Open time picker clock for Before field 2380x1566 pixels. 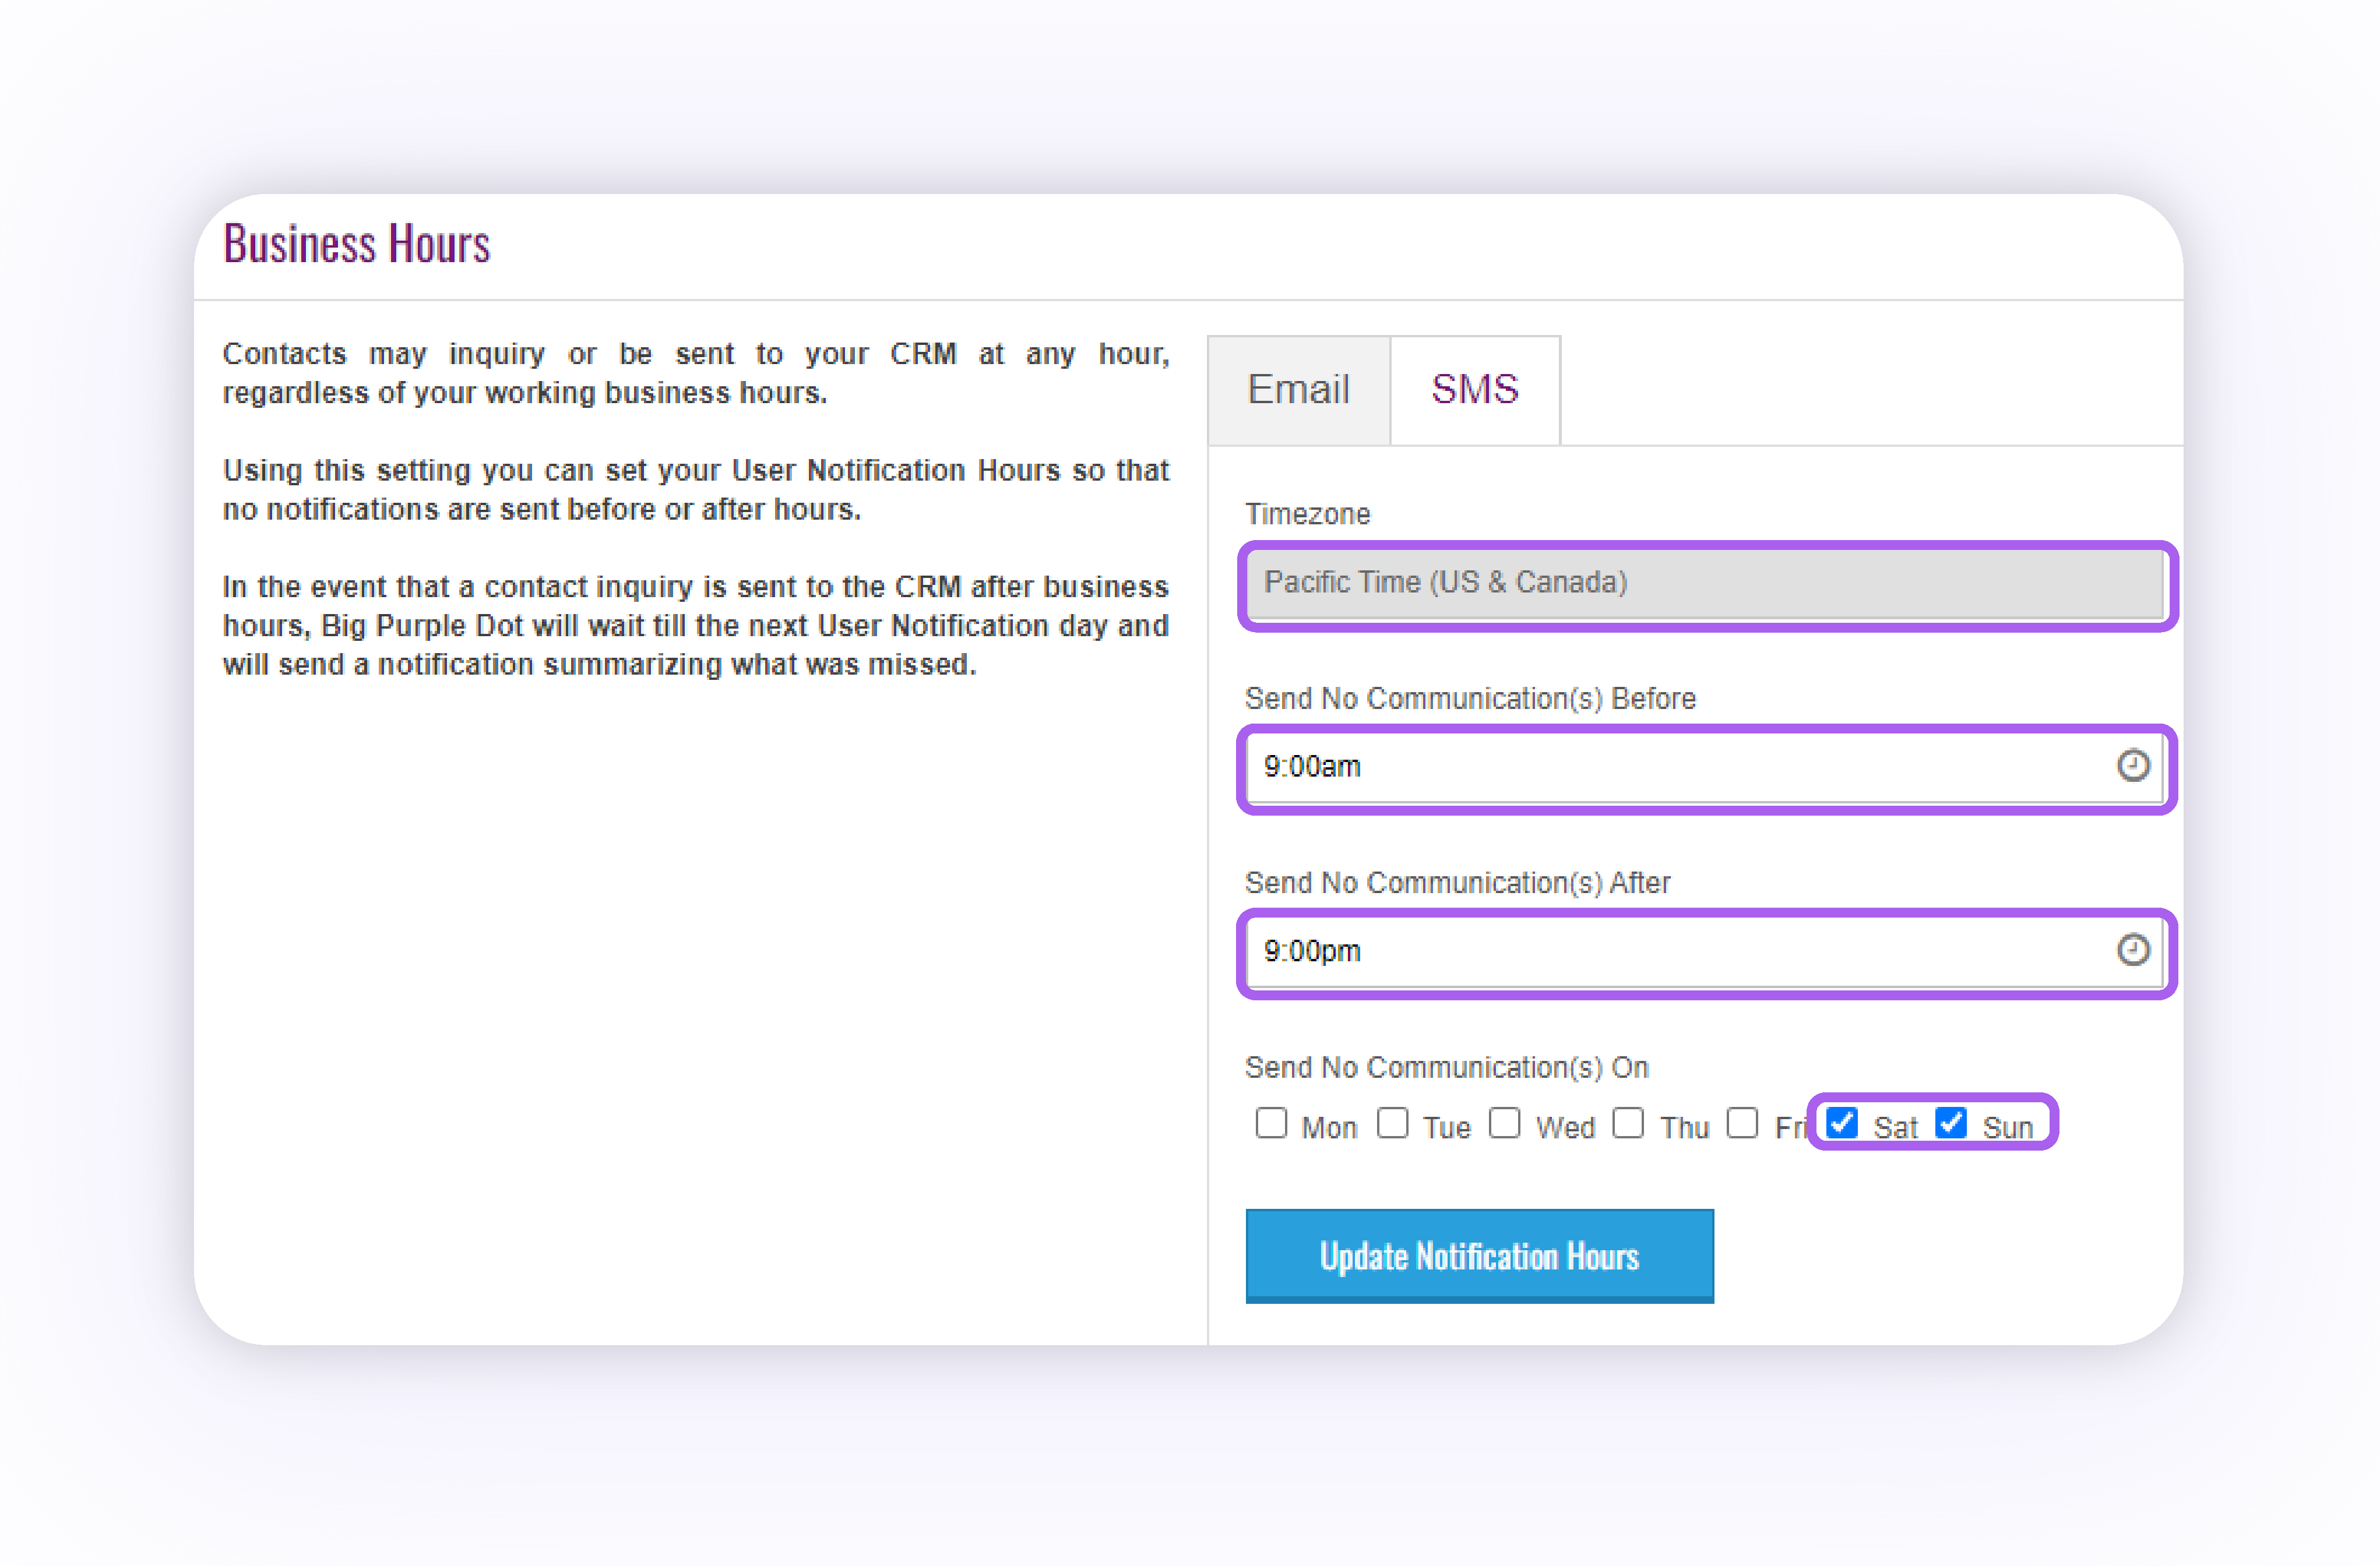[x=2132, y=766]
